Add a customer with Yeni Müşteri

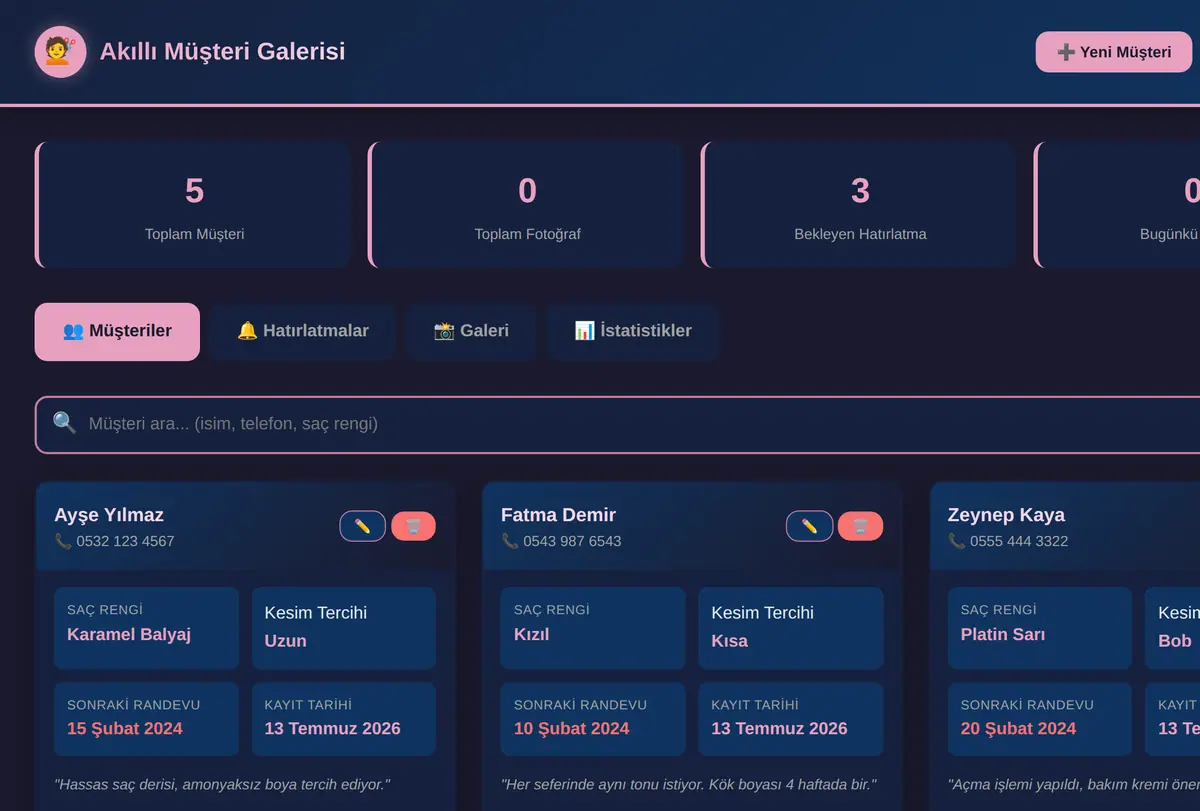click(1114, 52)
